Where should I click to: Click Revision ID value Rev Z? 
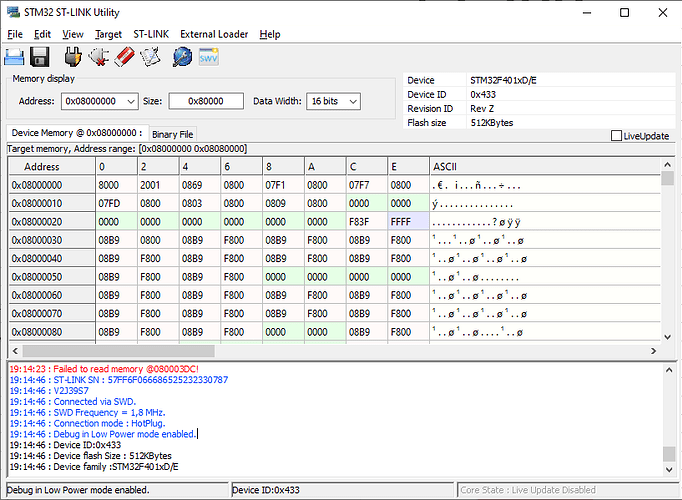click(x=482, y=109)
